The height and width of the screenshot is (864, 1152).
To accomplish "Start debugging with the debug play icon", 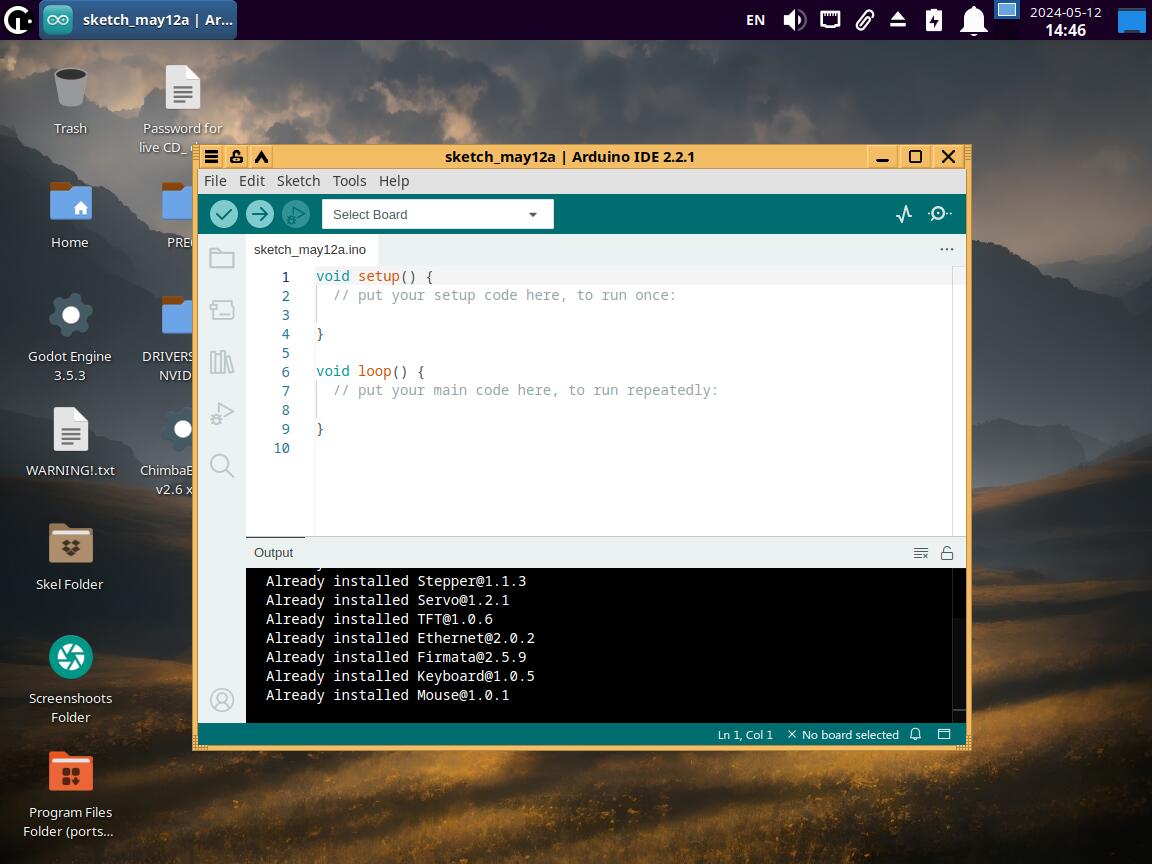I will click(296, 214).
